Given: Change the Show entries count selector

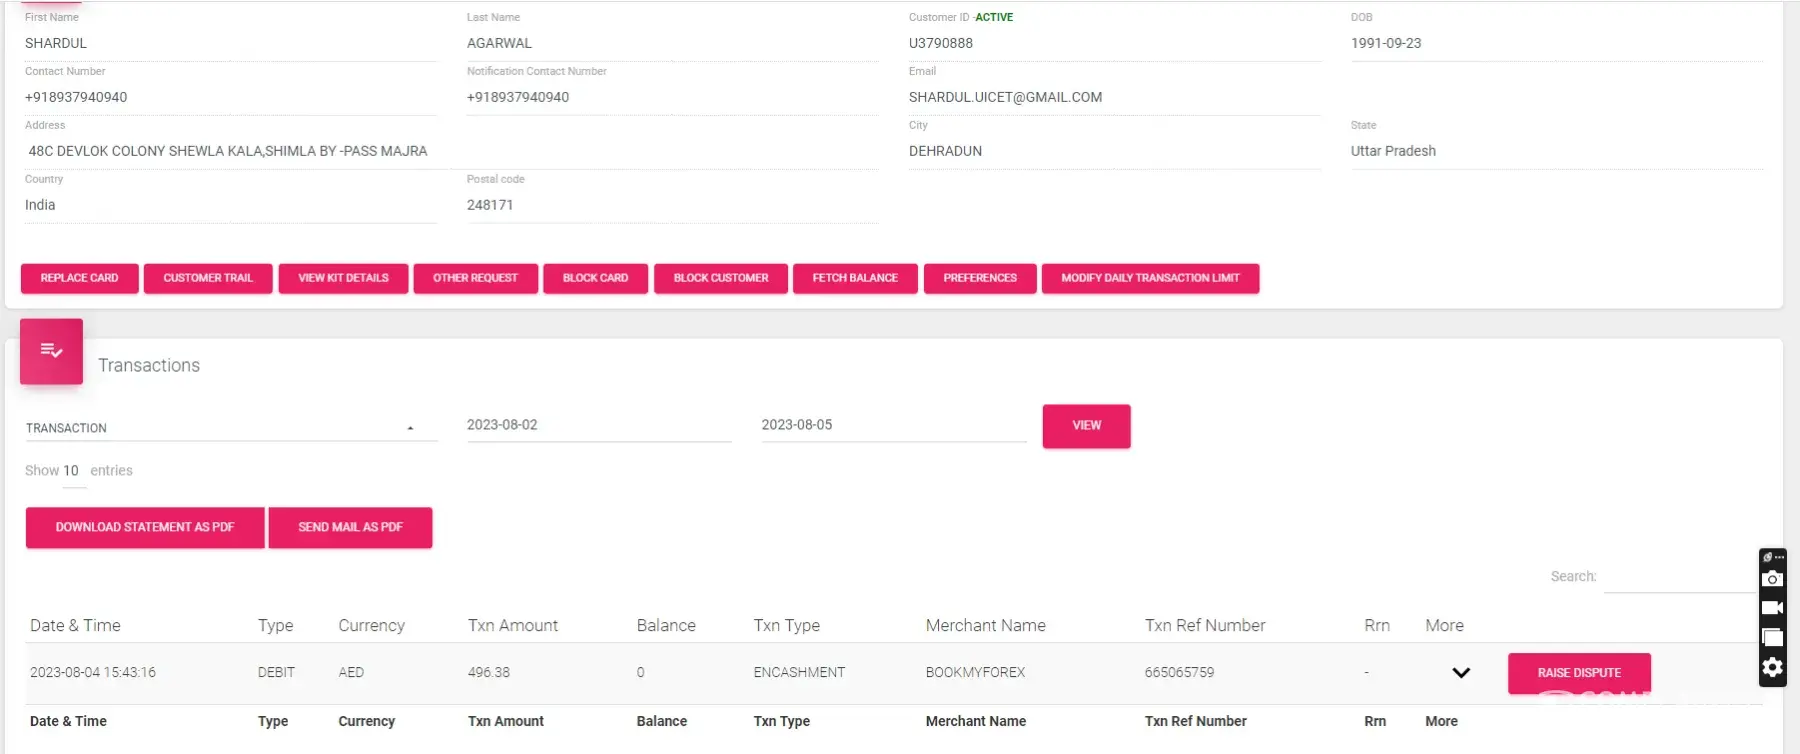Looking at the screenshot, I should [x=71, y=471].
